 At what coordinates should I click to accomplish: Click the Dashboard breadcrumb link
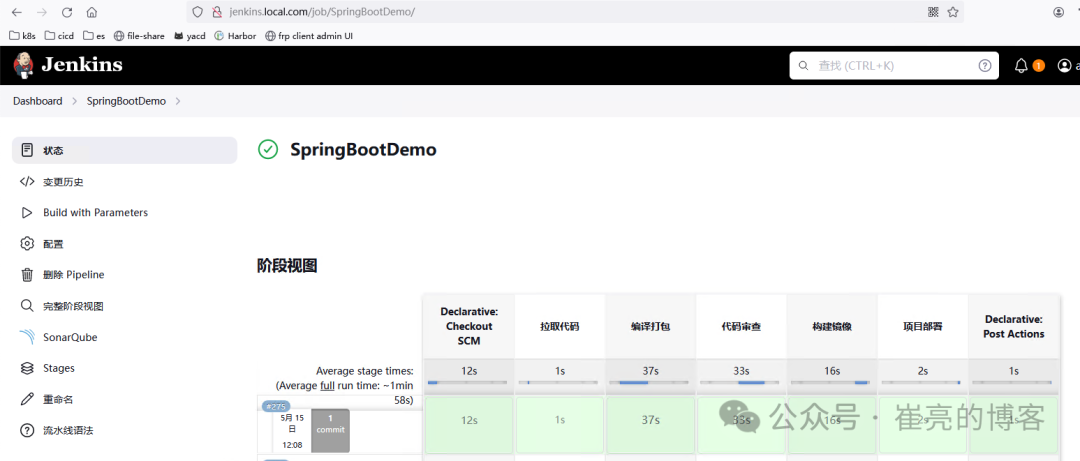pyautogui.click(x=37, y=101)
